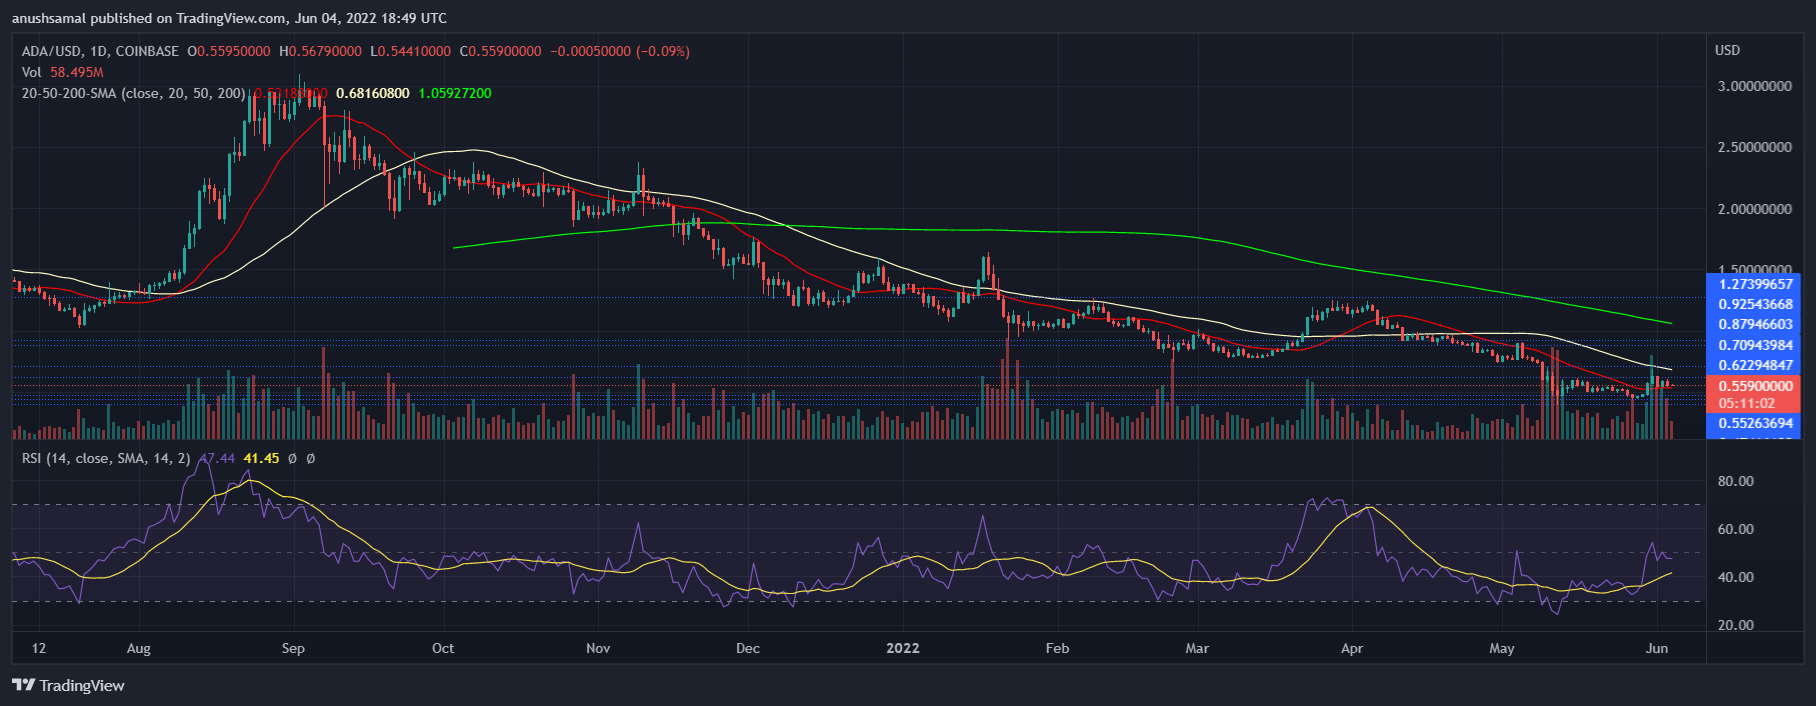The width and height of the screenshot is (1816, 706).
Task: Click the Oct date on time axis
Action: (x=443, y=648)
